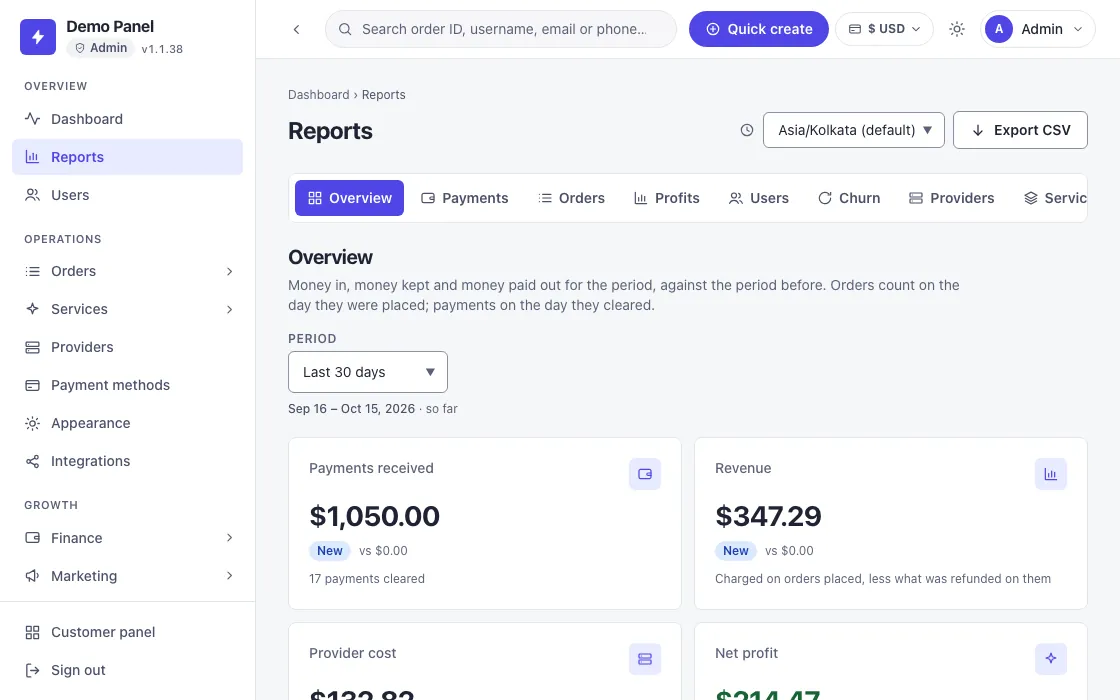Expand Orders submenu chevron
Viewport: 1120px width, 700px height.
tap(229, 271)
